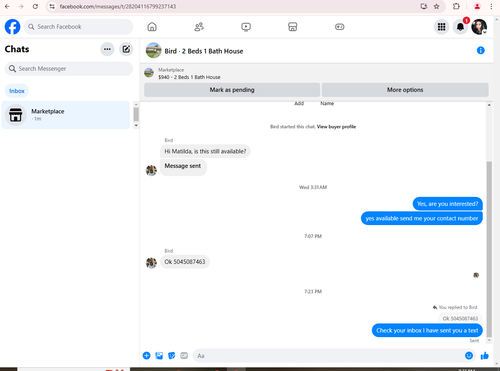Click the conversation information icon
The image size is (500, 371).
(481, 50)
